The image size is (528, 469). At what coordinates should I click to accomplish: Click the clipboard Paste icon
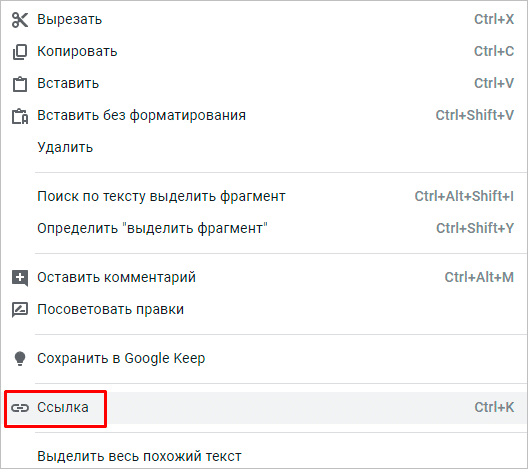[x=20, y=84]
